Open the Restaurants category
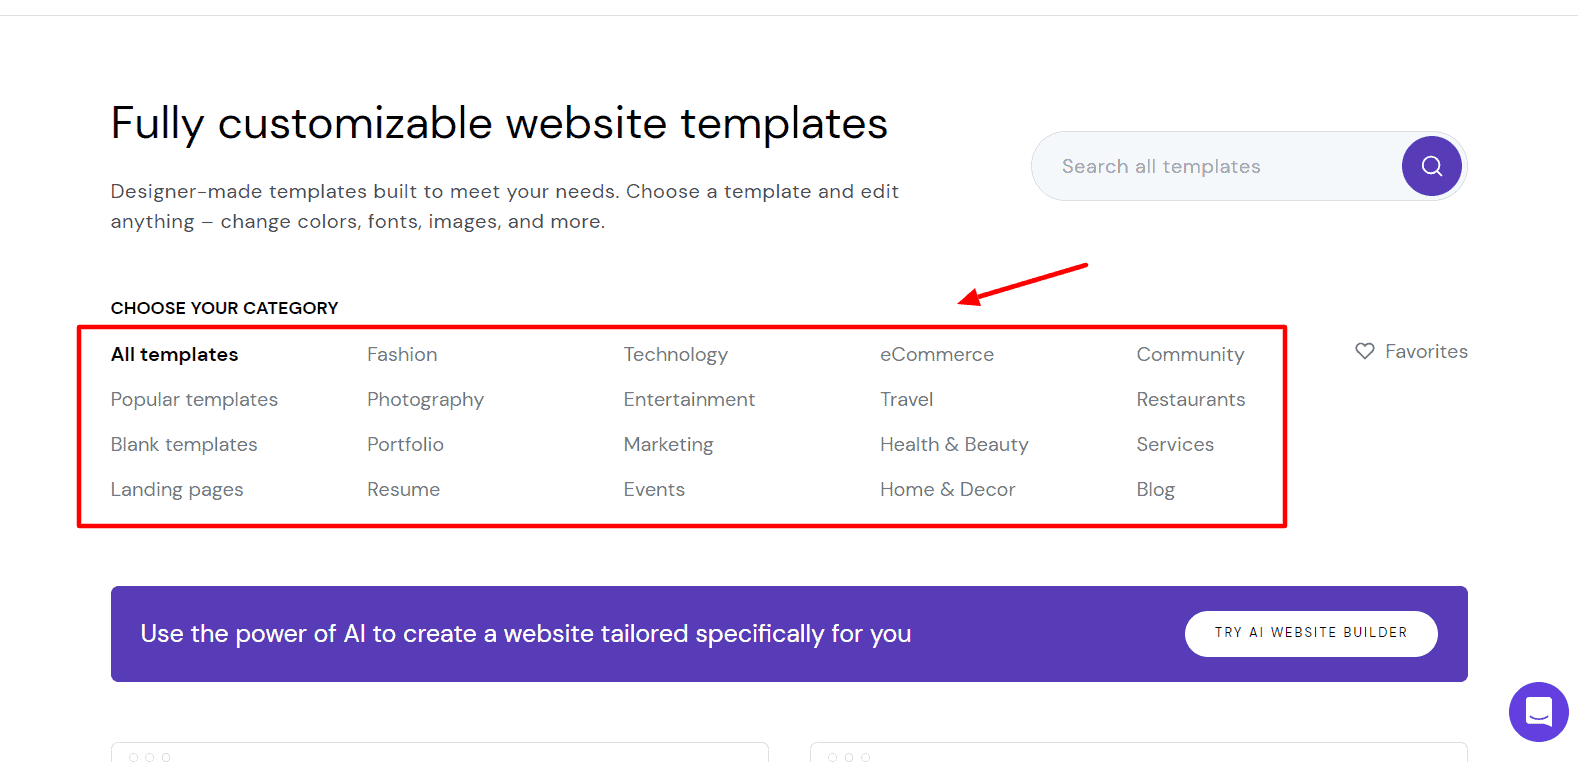Image resolution: width=1578 pixels, height=762 pixels. click(x=1190, y=400)
